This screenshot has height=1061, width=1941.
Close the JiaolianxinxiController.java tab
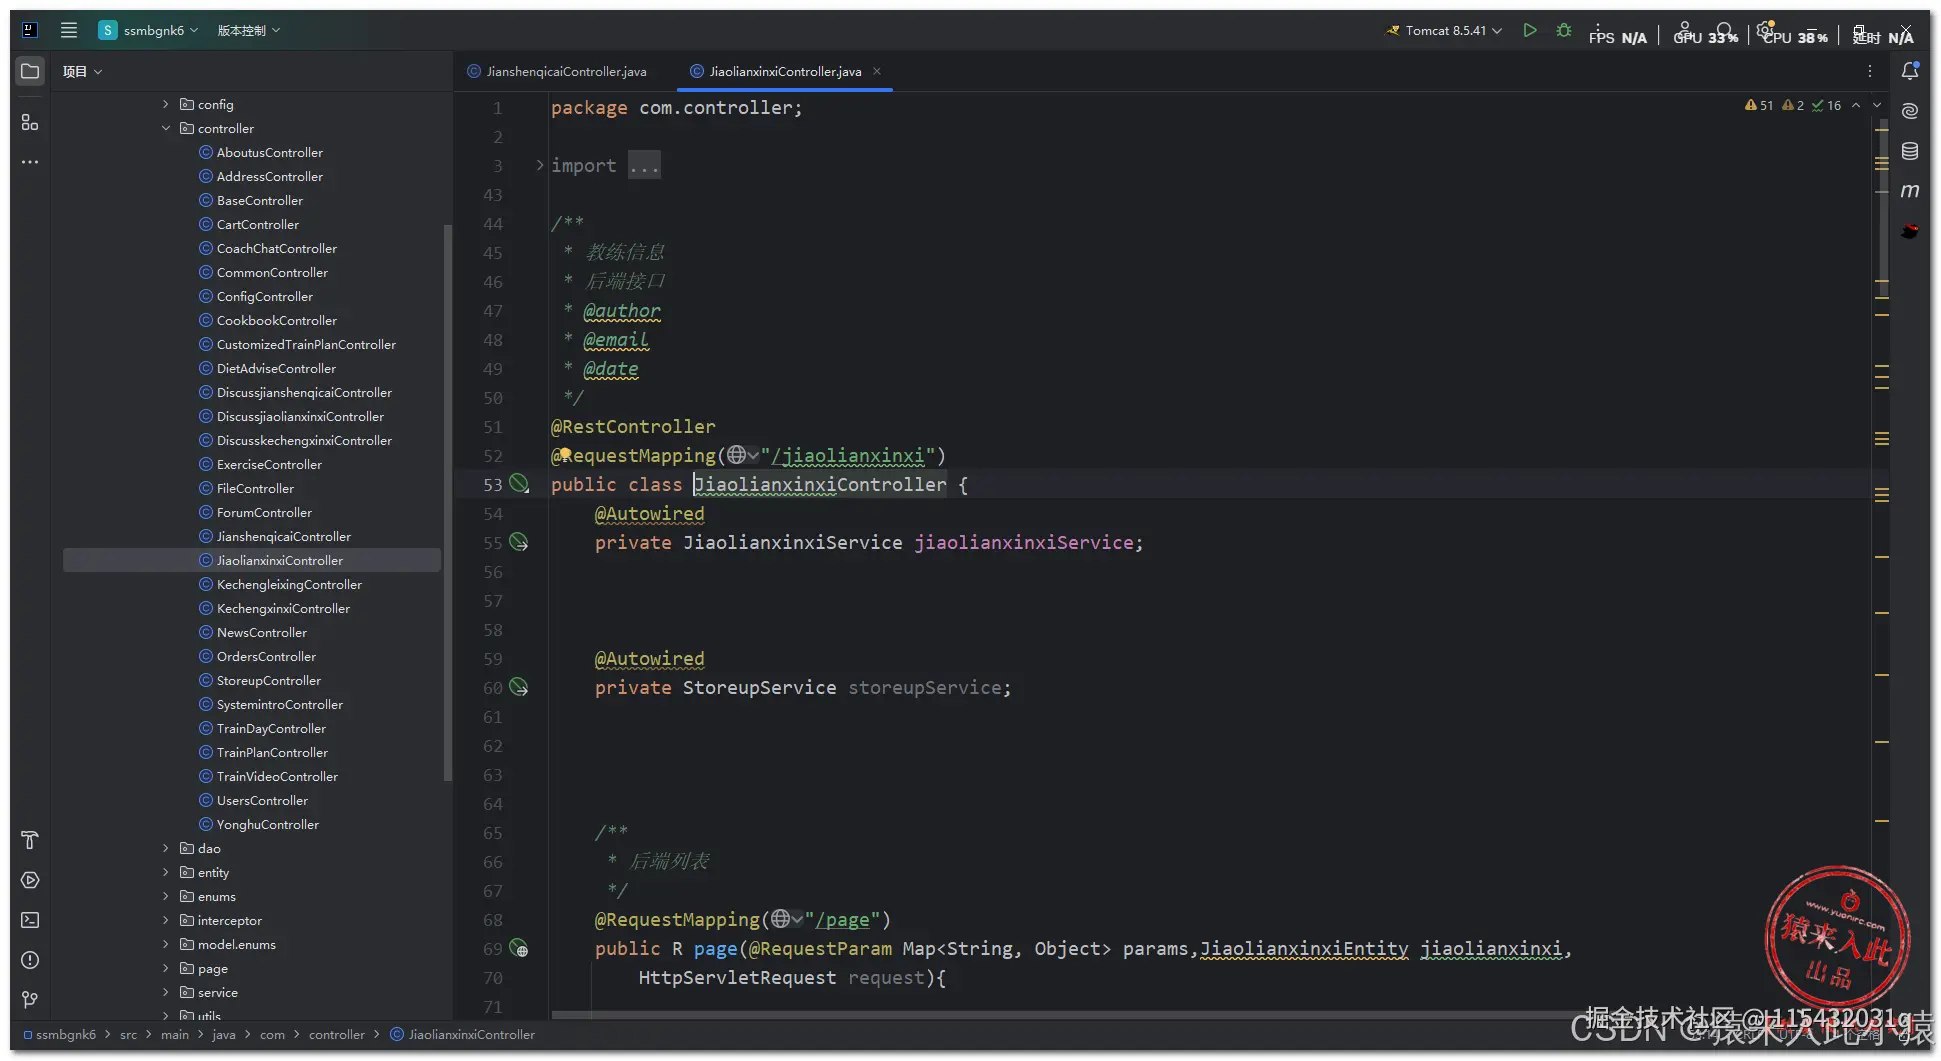tap(877, 71)
